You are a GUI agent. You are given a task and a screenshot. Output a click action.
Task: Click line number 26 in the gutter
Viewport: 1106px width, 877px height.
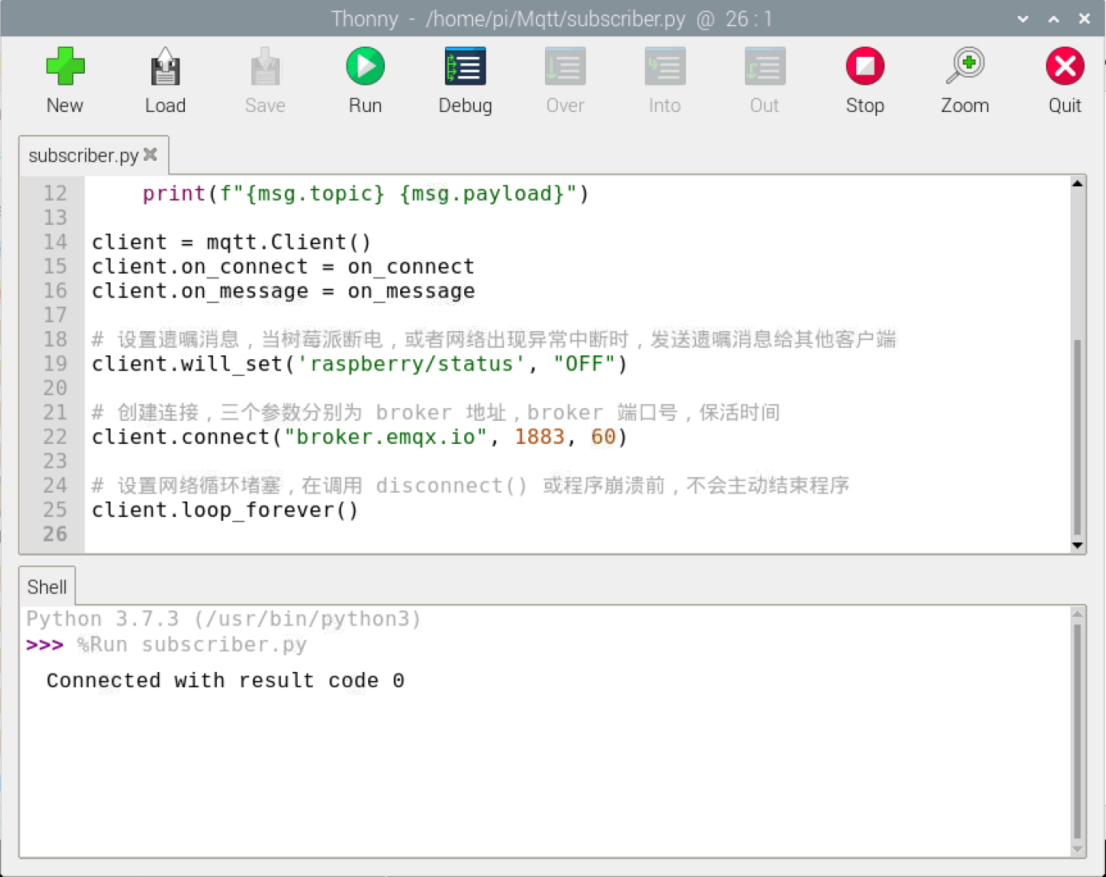pos(55,534)
